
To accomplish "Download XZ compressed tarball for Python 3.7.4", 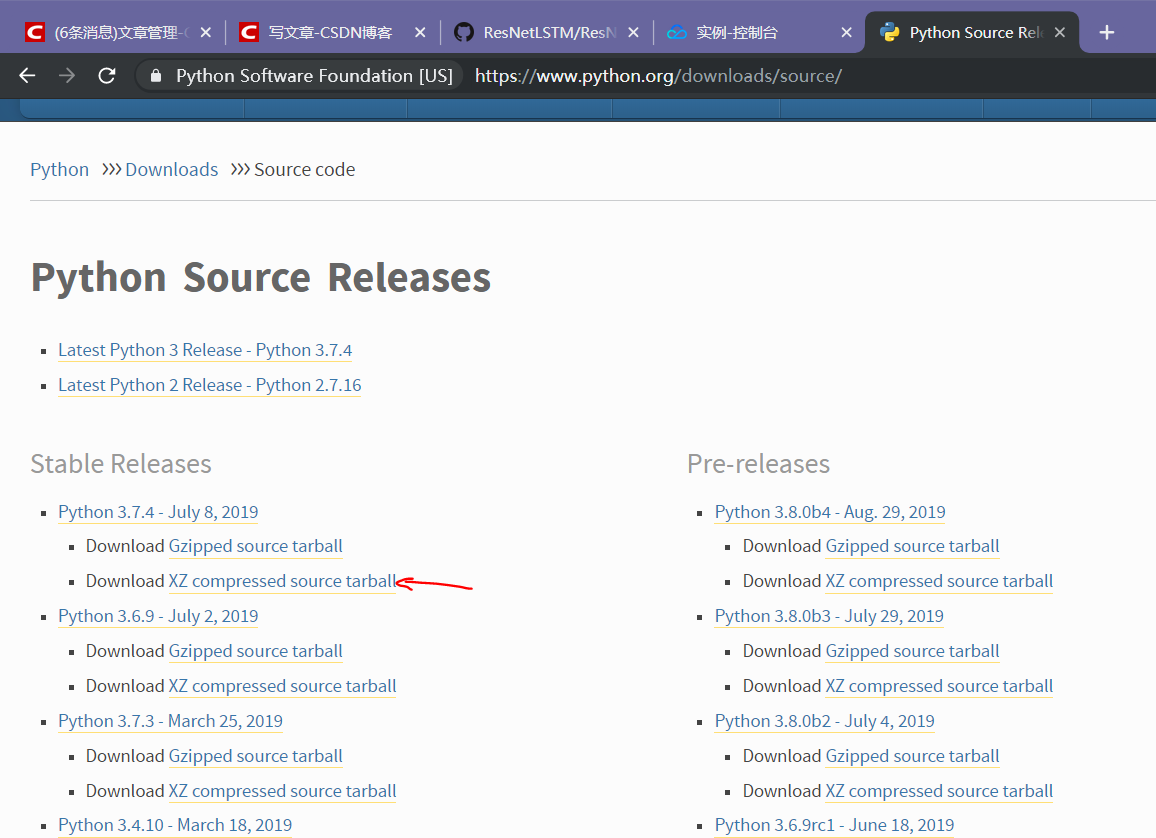I will pyautogui.click(x=282, y=582).
